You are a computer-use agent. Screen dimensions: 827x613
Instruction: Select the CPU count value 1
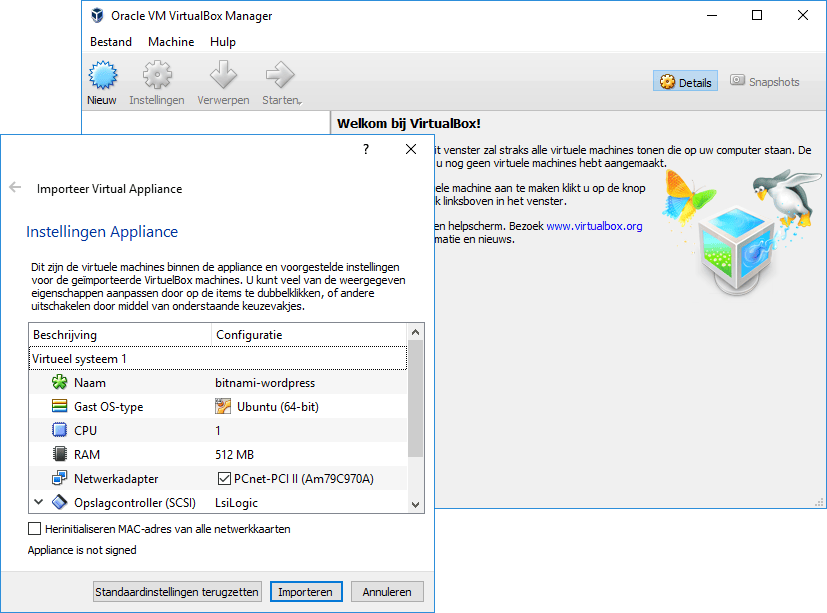tap(218, 430)
